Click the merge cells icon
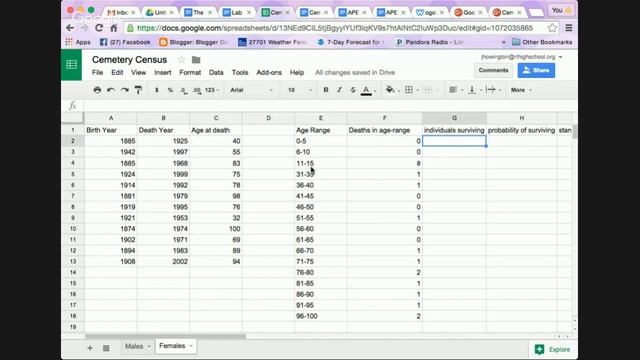 427,90
